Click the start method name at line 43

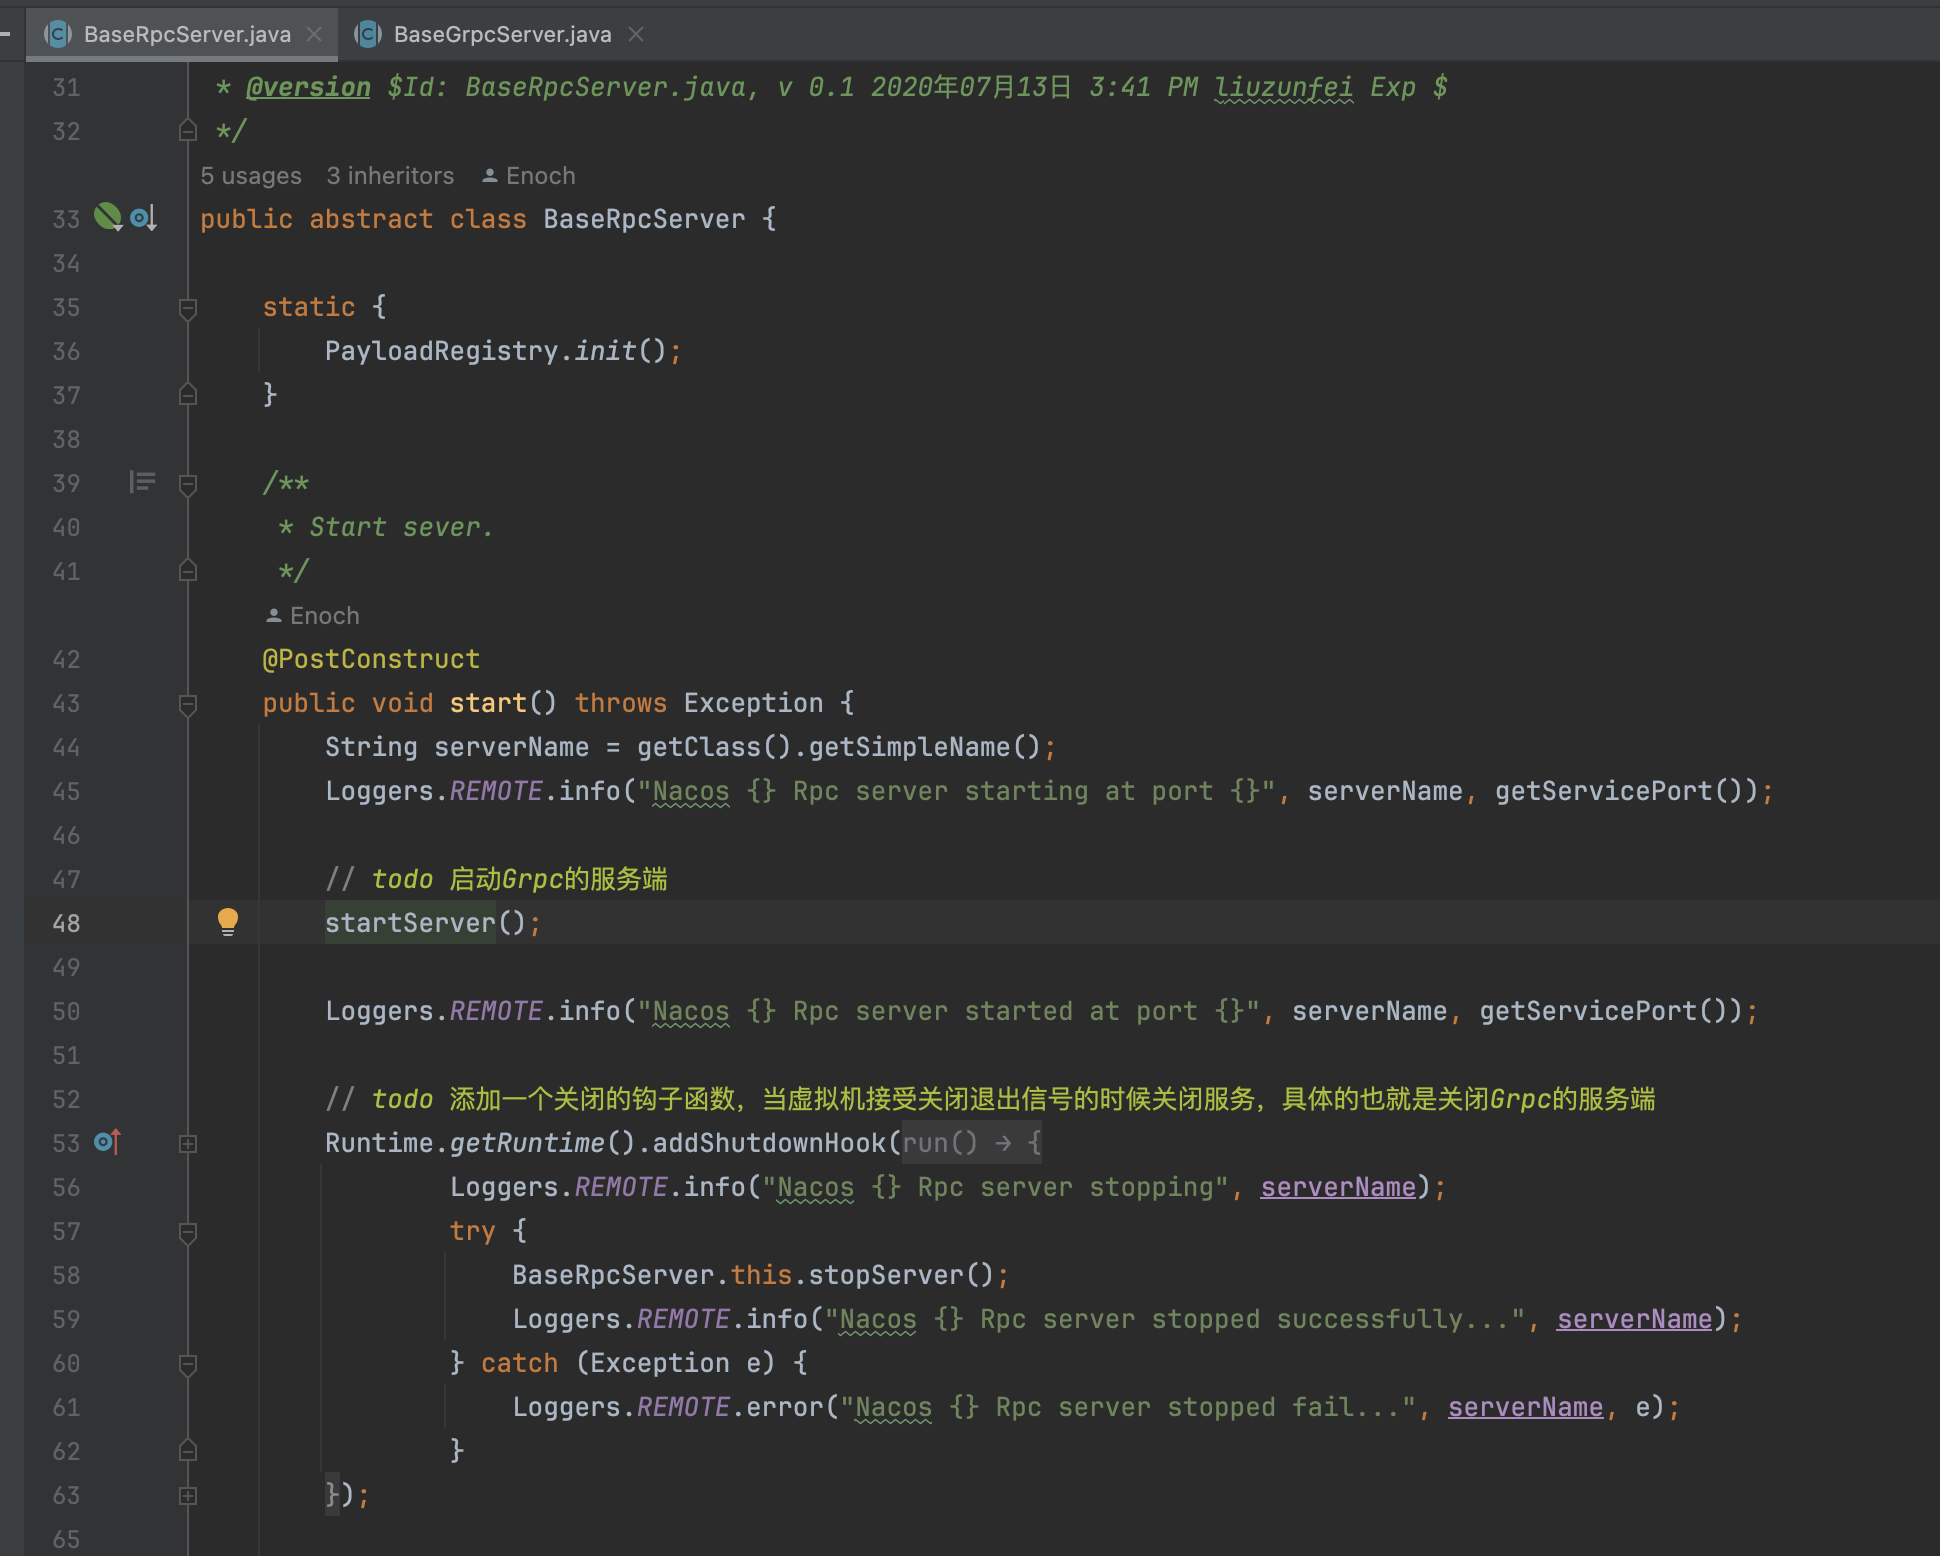[x=488, y=703]
